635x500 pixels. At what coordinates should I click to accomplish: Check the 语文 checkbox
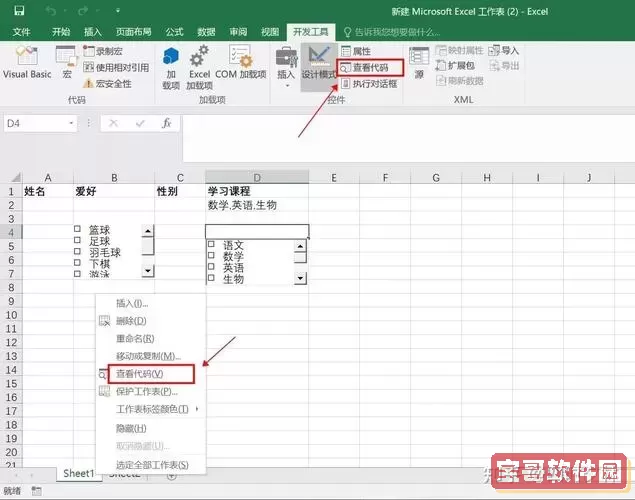coord(211,244)
